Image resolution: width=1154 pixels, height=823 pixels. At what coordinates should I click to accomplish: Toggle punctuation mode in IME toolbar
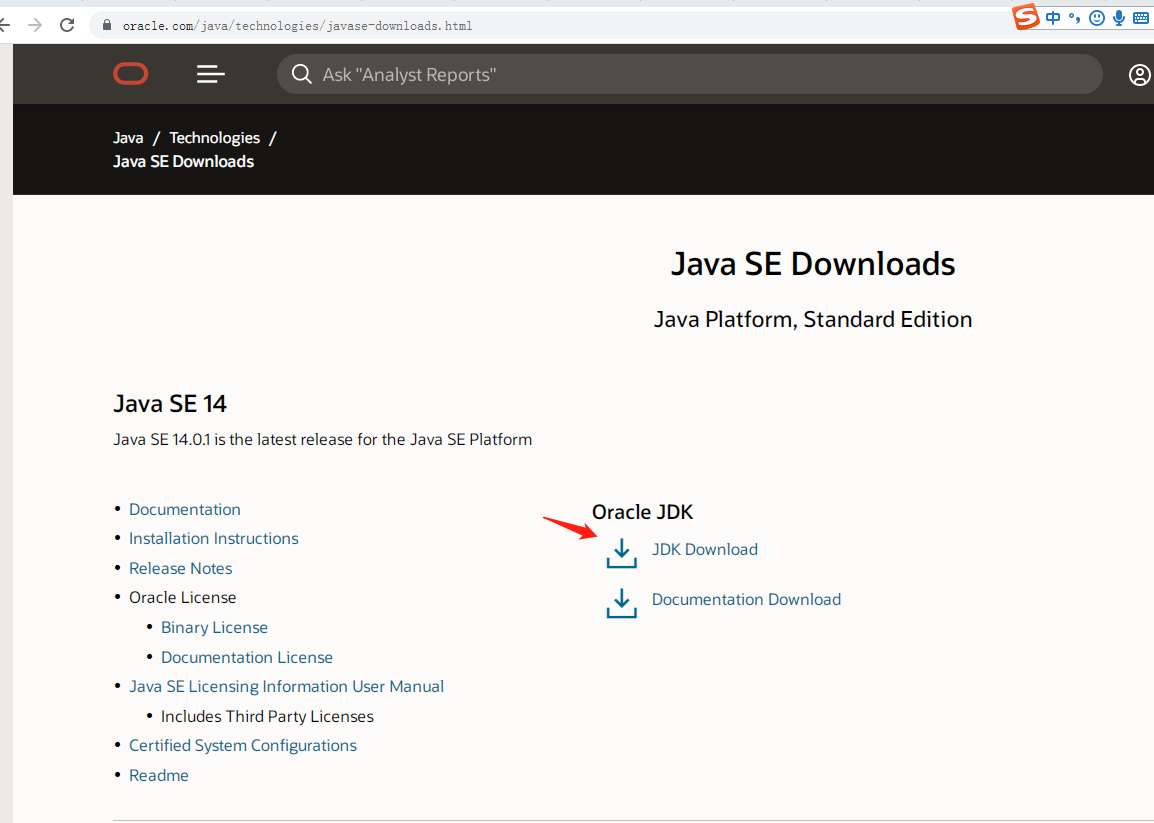point(1075,18)
